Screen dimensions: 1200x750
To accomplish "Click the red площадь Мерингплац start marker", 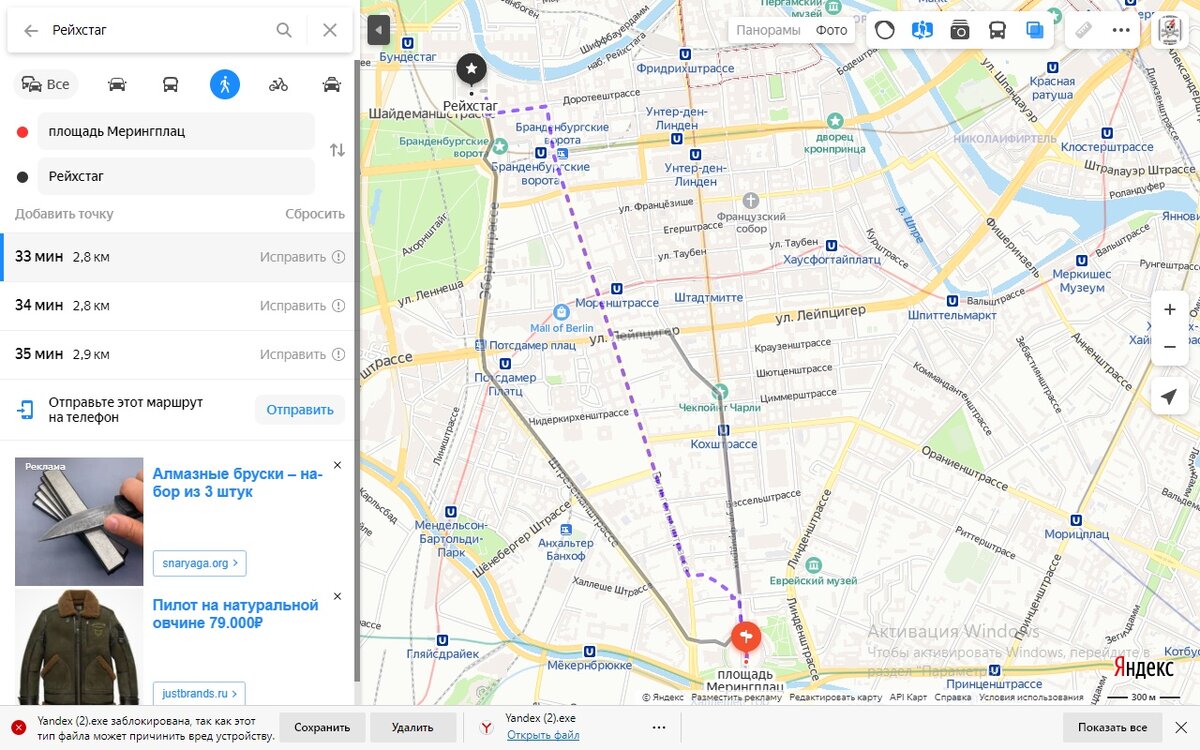I will point(746,636).
